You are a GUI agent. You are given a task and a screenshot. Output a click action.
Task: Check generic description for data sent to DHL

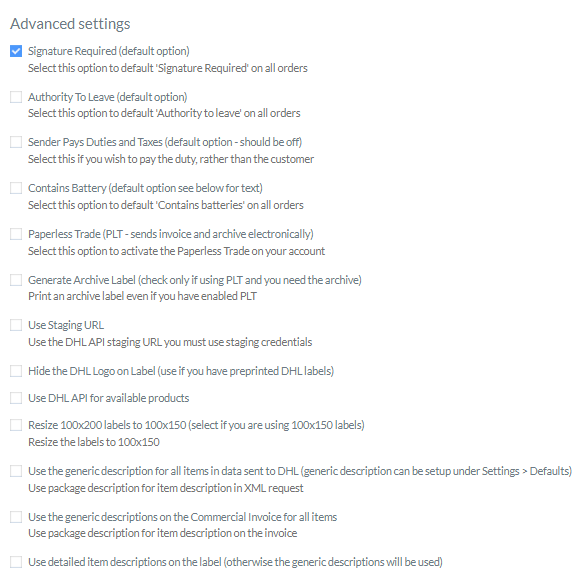[16, 471]
